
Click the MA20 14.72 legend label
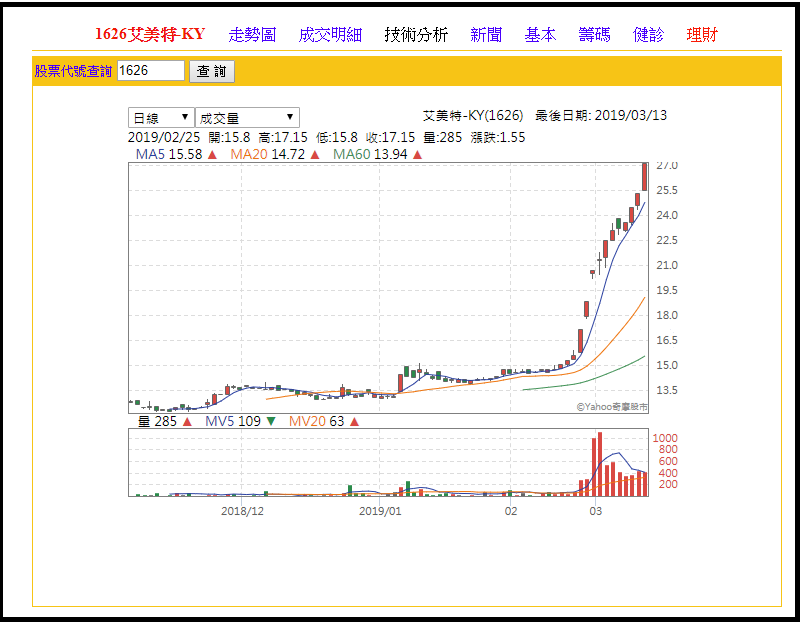tap(267, 154)
